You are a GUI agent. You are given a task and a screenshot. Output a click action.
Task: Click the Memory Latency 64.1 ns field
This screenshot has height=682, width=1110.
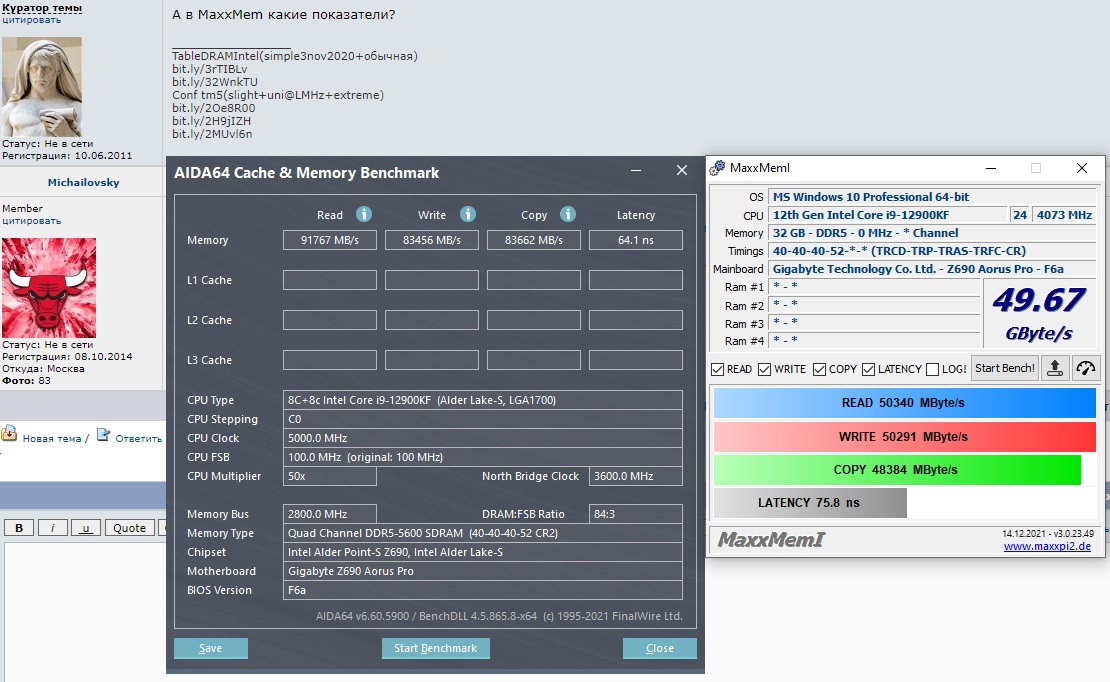coord(636,240)
